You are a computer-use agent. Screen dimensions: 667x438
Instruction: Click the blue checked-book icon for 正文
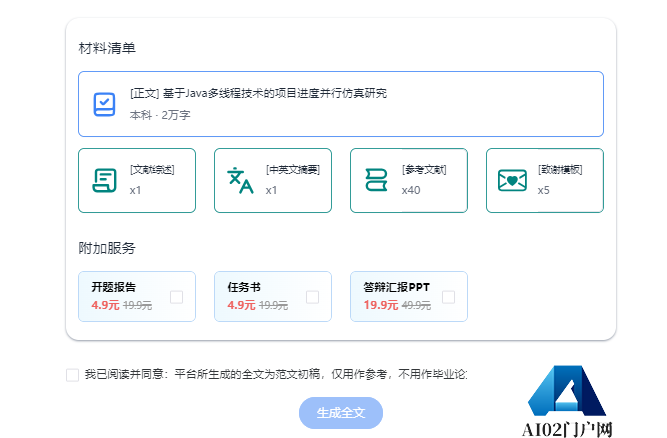click(104, 104)
